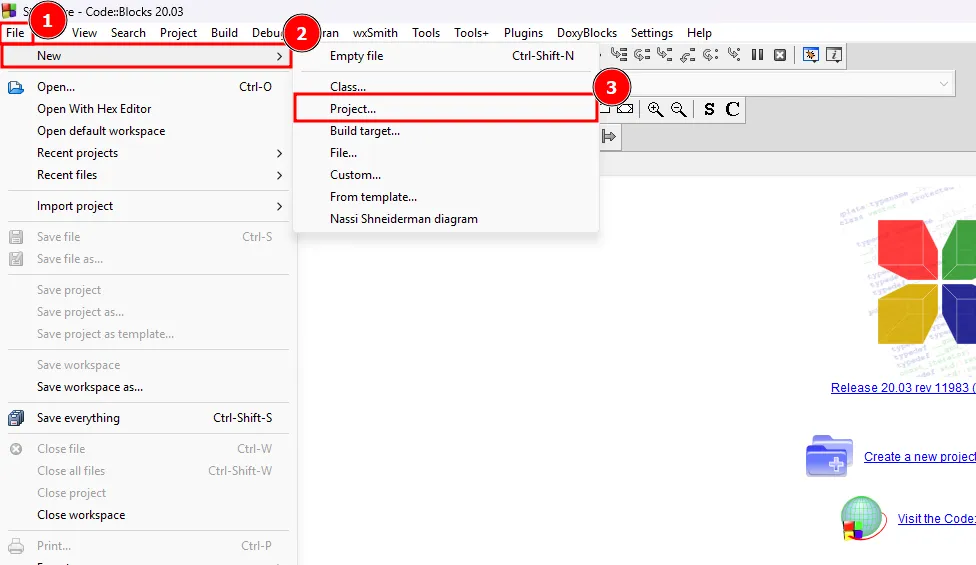Open the Plugins menu
976x565 pixels.
[x=523, y=33]
